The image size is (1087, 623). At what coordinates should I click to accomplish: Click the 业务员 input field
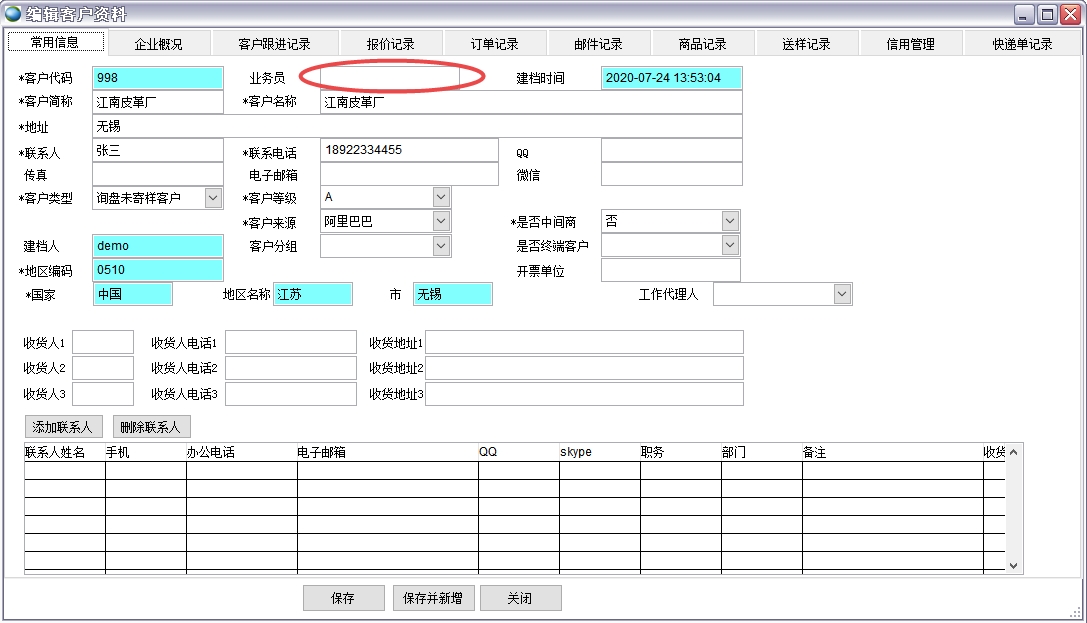pos(389,78)
